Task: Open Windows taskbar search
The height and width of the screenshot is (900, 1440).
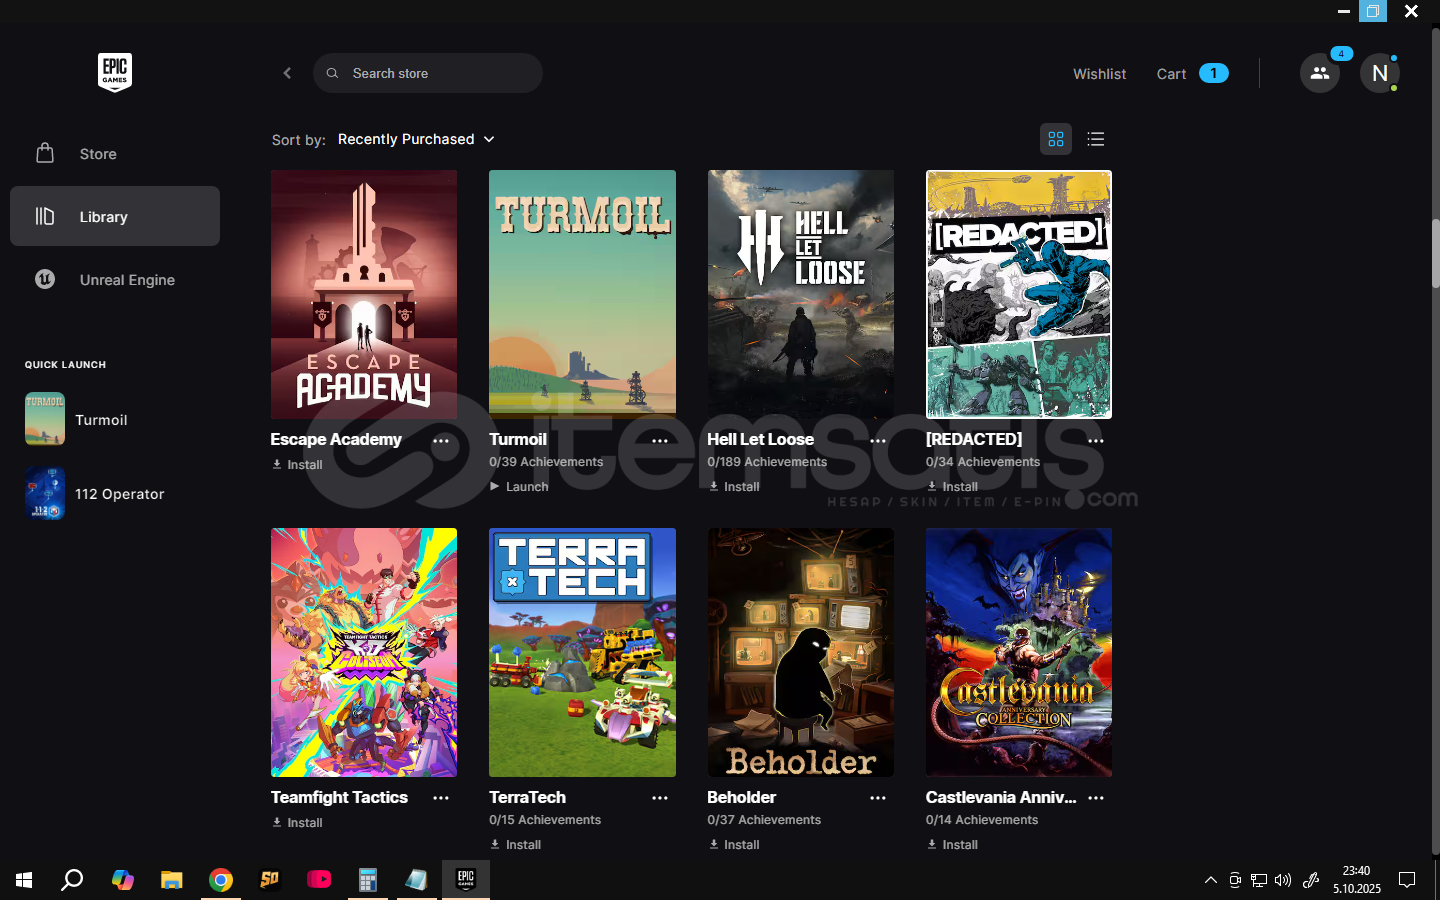Action: [72, 880]
